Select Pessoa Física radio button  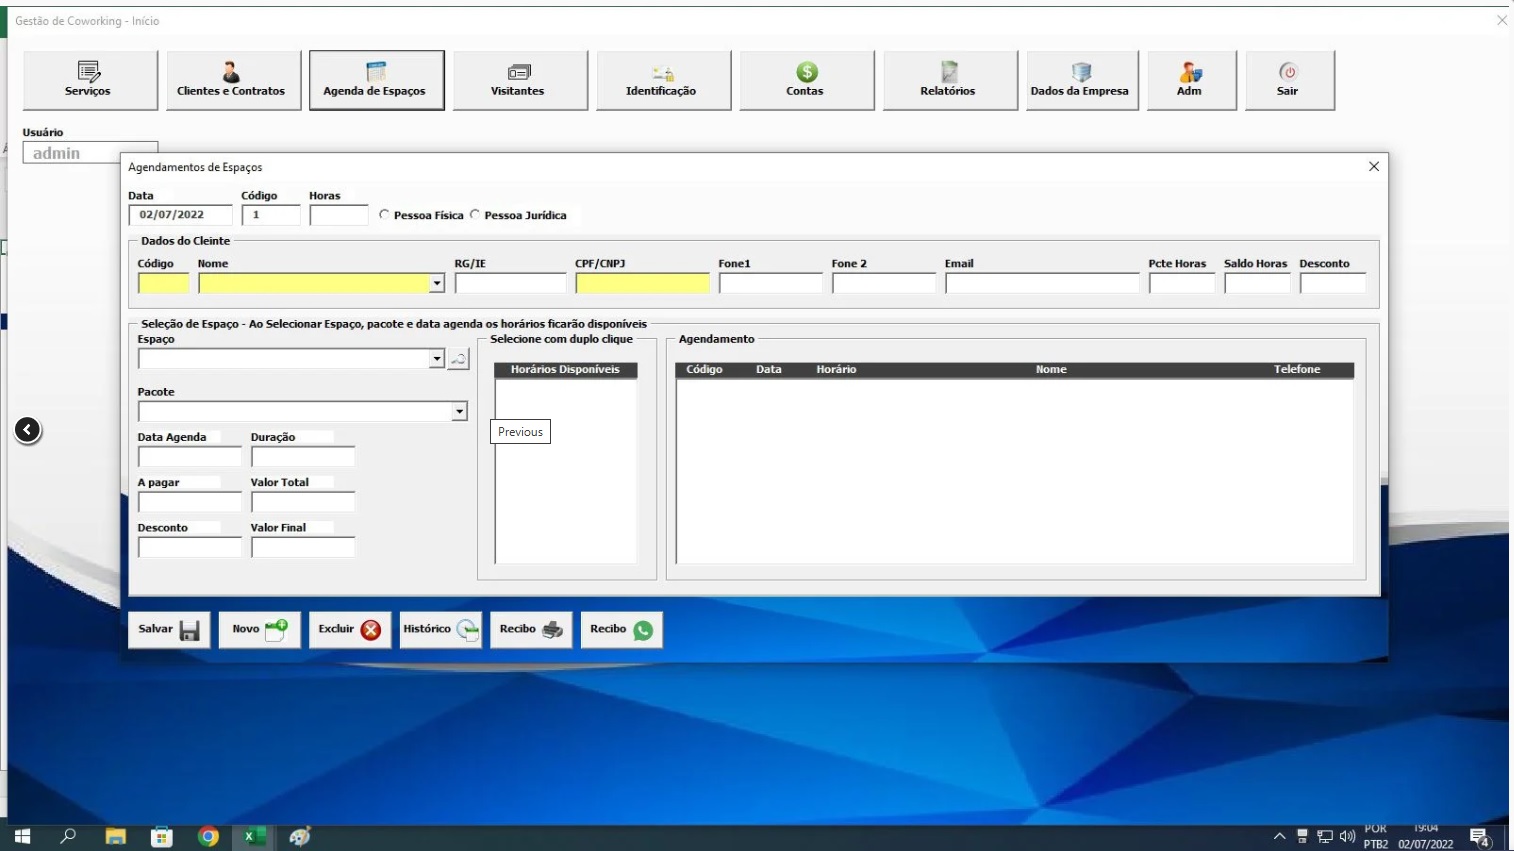384,214
